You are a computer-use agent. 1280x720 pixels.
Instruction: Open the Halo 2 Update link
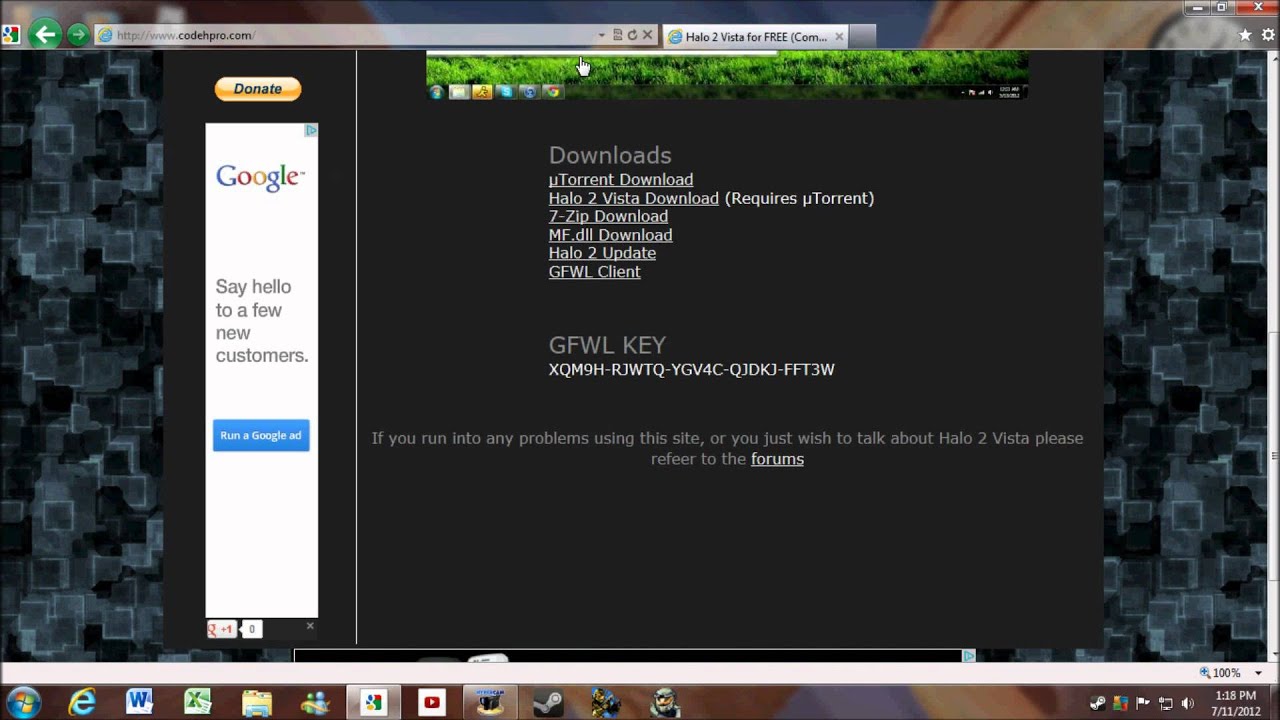point(602,253)
